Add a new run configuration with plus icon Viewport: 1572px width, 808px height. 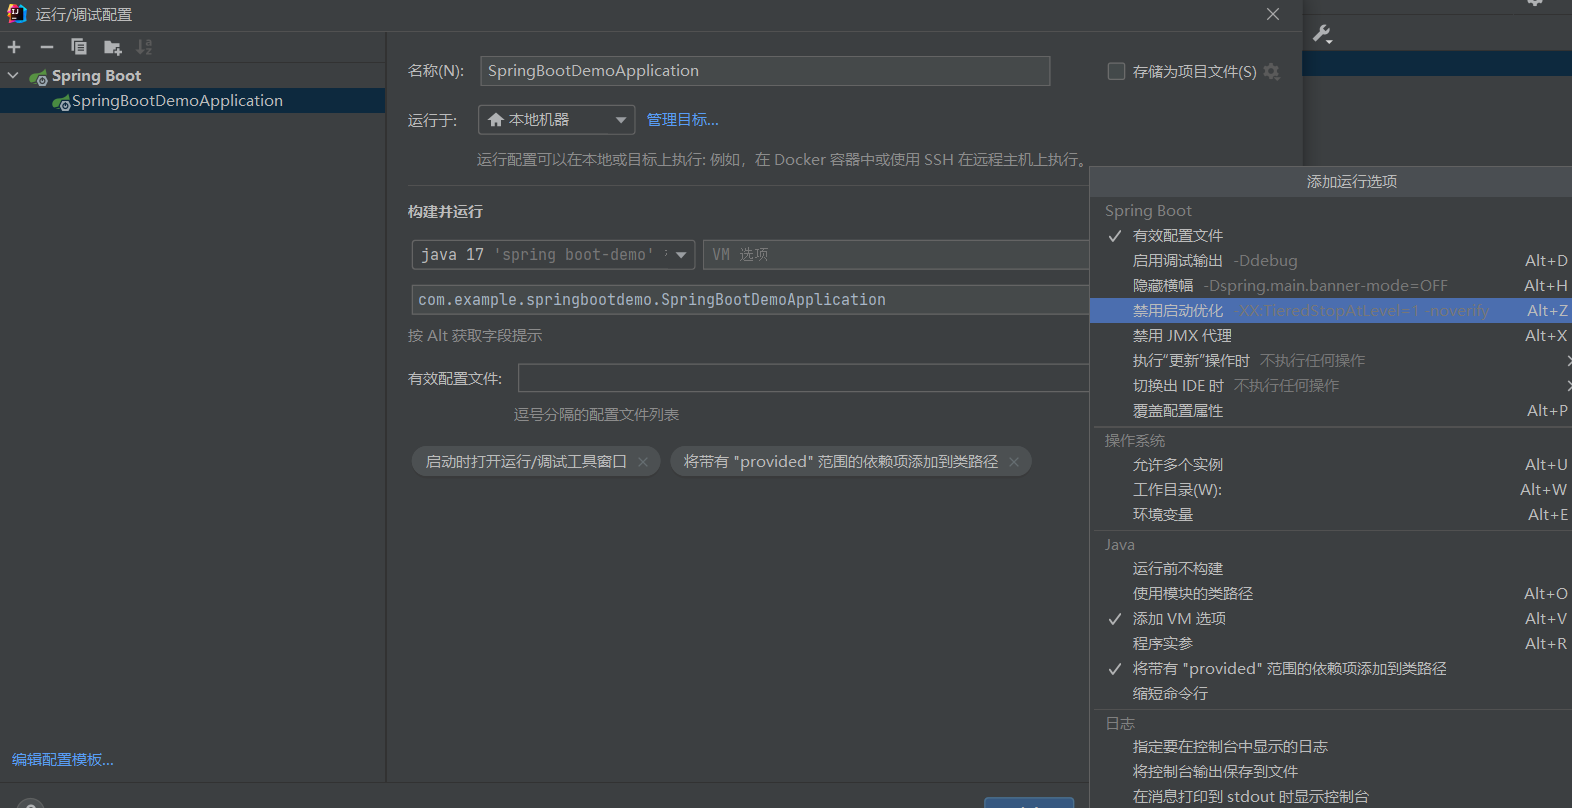14,47
